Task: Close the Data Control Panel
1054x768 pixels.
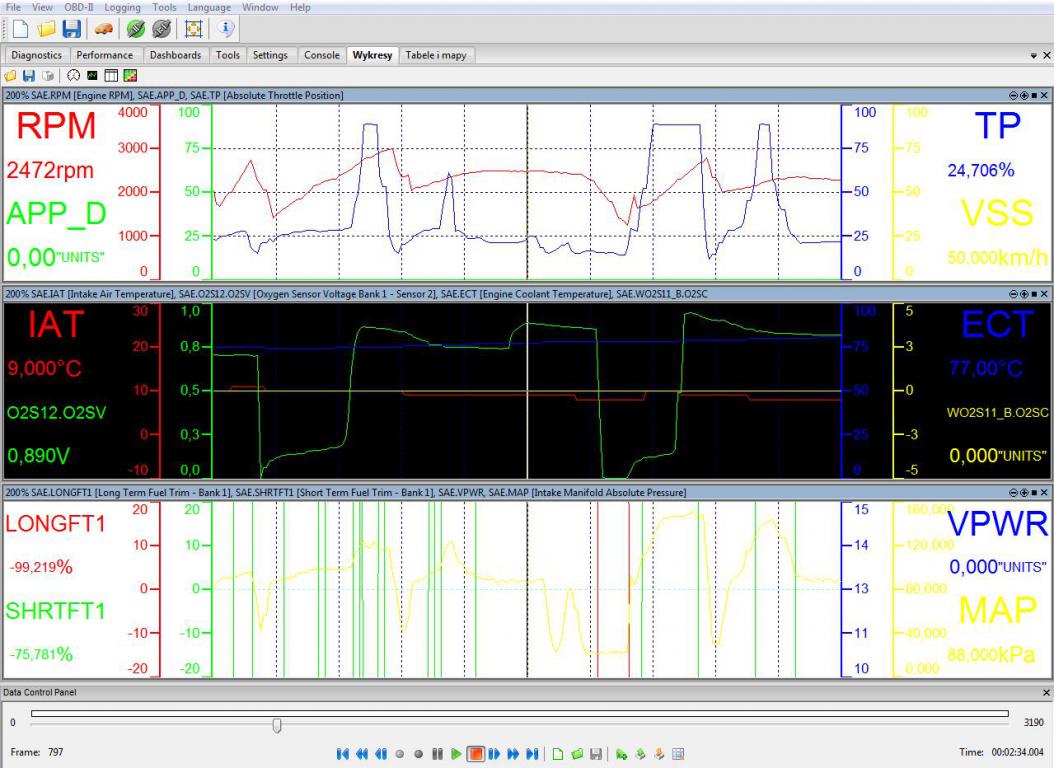Action: click(x=1046, y=692)
